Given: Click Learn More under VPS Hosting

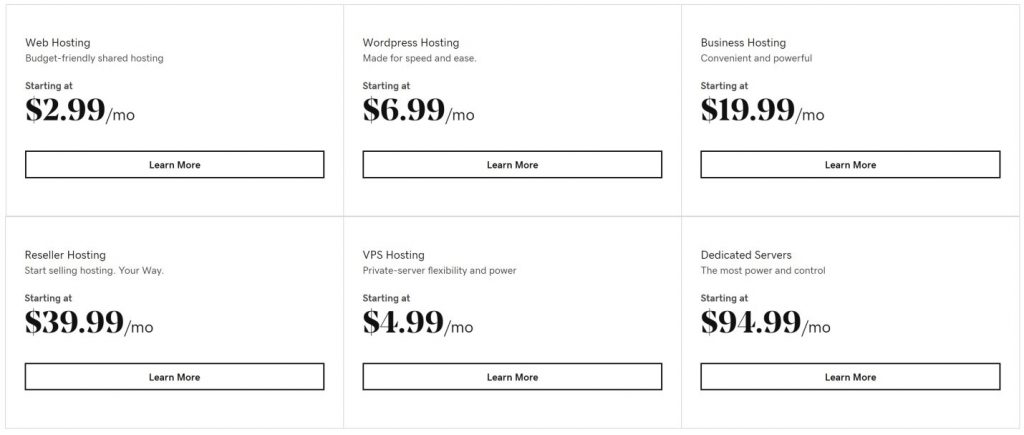Looking at the screenshot, I should (512, 377).
